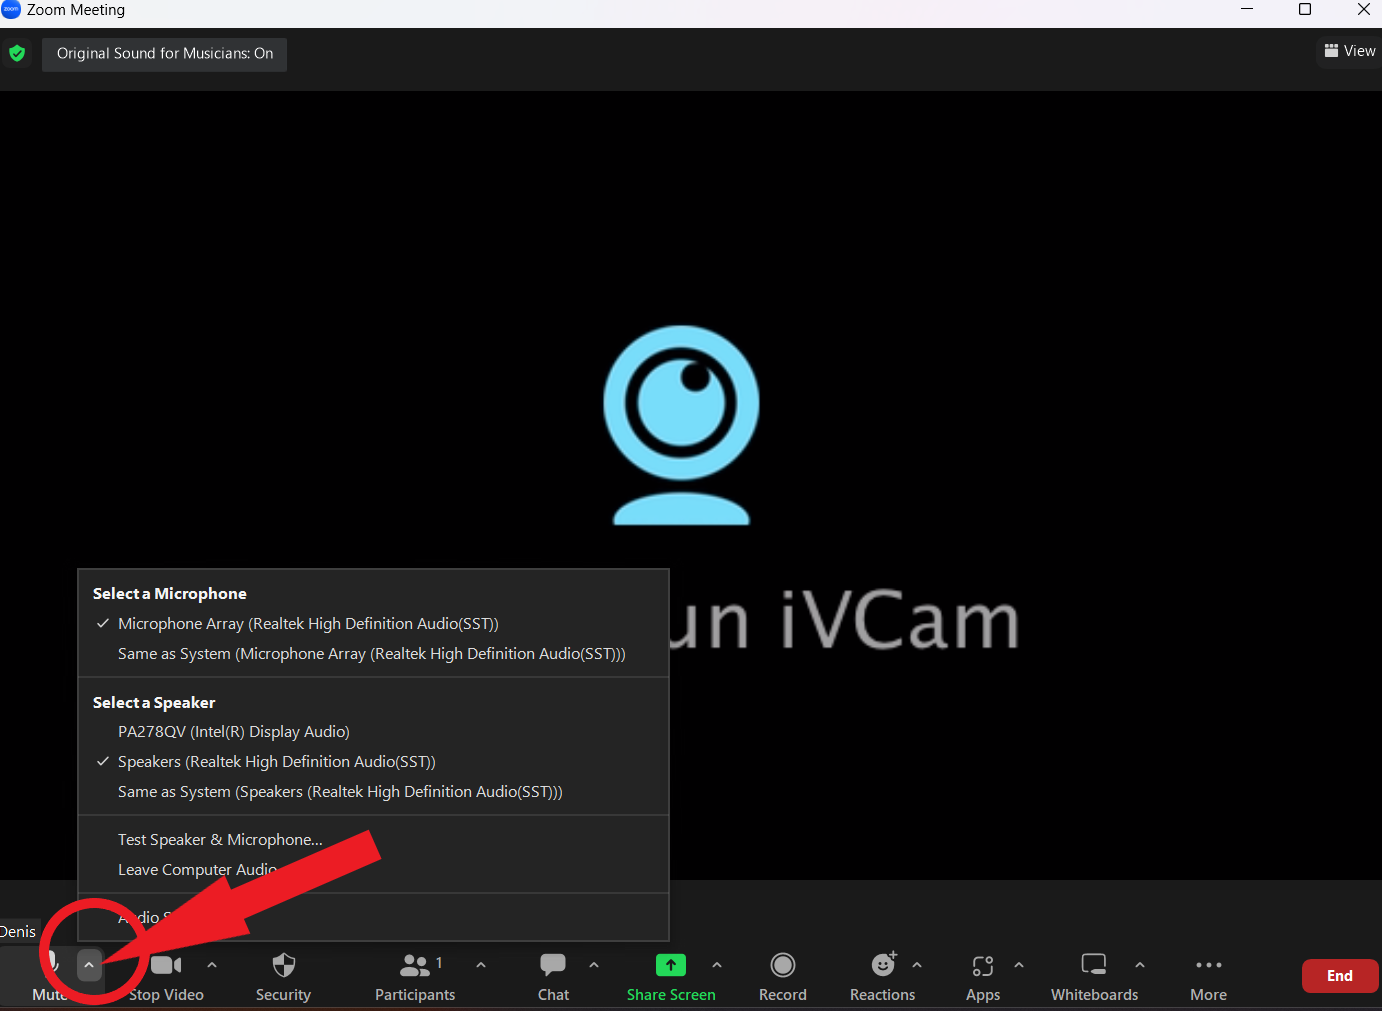Screen dimensions: 1382x1011
Task: Maximize the Zoom Meeting window
Action: (1305, 10)
